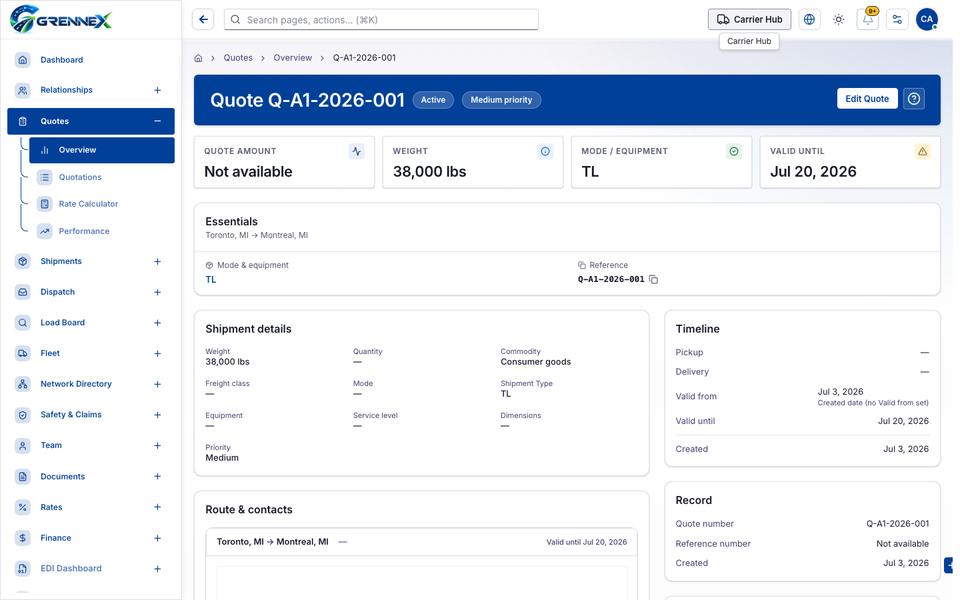Open the CA user avatar menu
The width and height of the screenshot is (960, 600).
click(927, 20)
